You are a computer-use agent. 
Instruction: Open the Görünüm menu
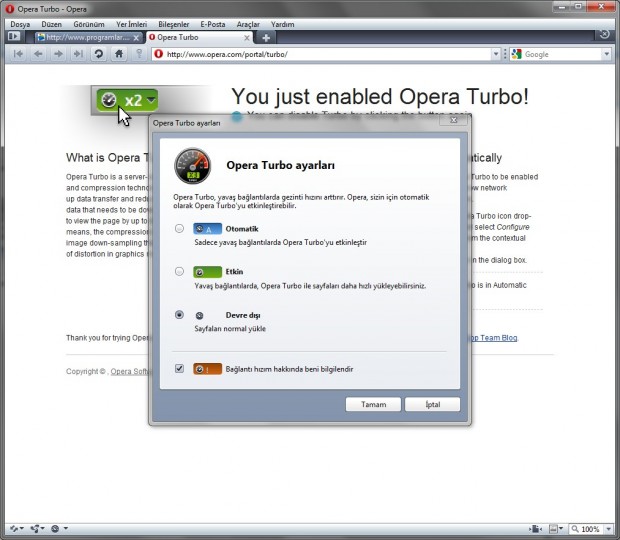click(89, 25)
